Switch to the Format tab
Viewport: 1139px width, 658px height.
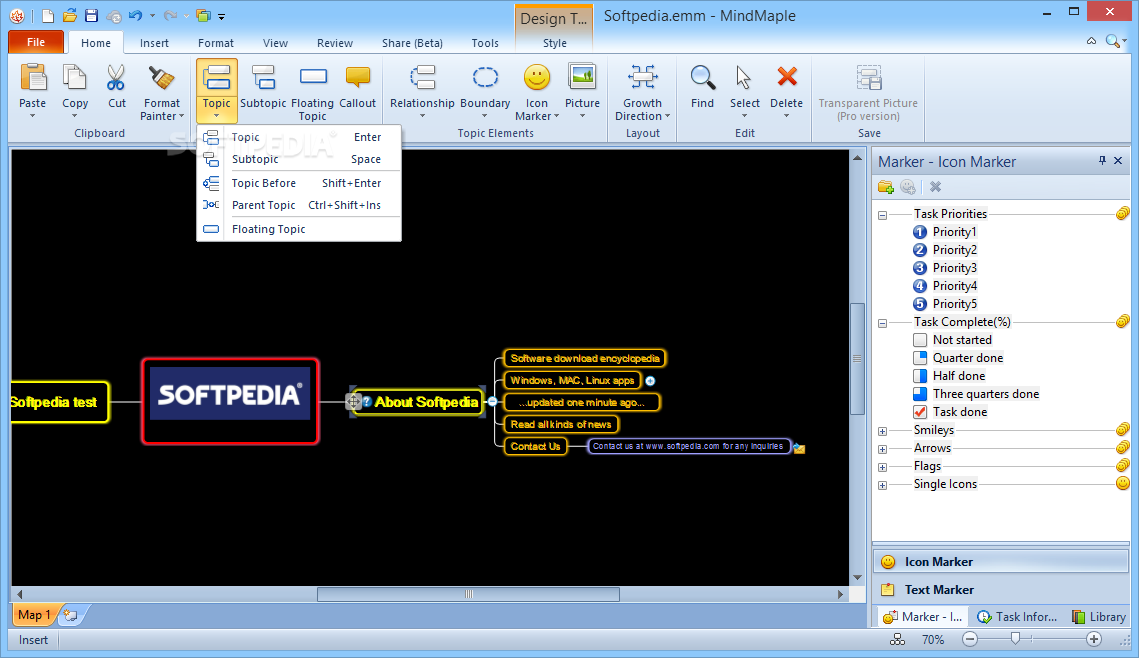pos(216,43)
